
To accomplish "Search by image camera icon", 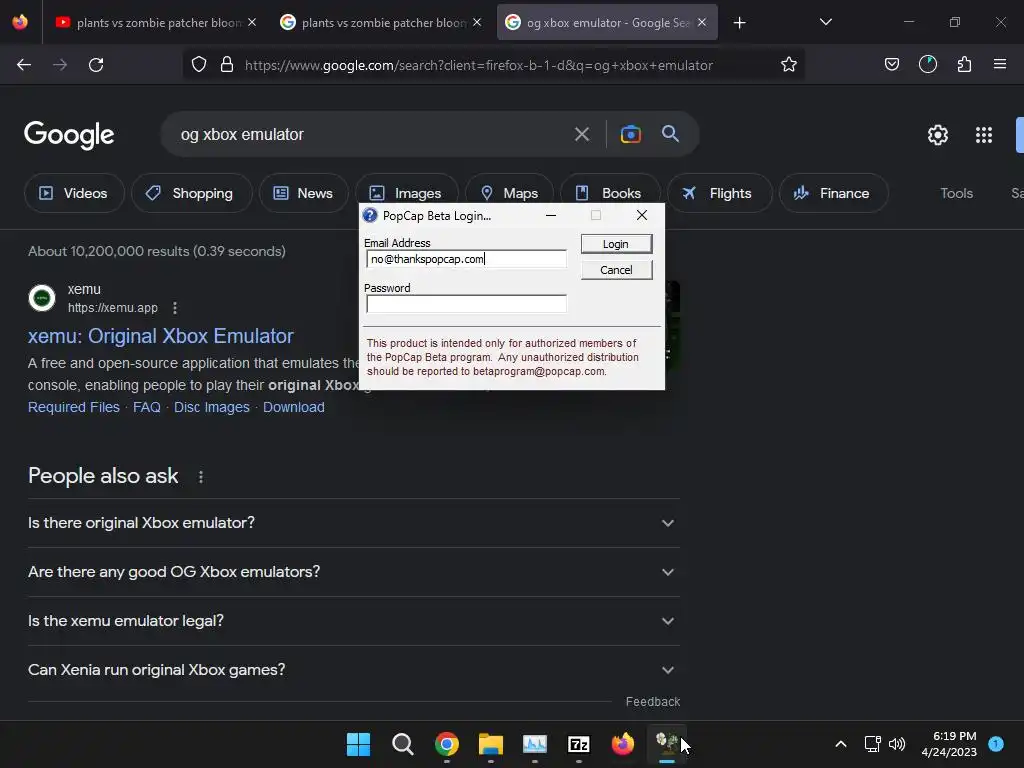I will click(x=630, y=135).
